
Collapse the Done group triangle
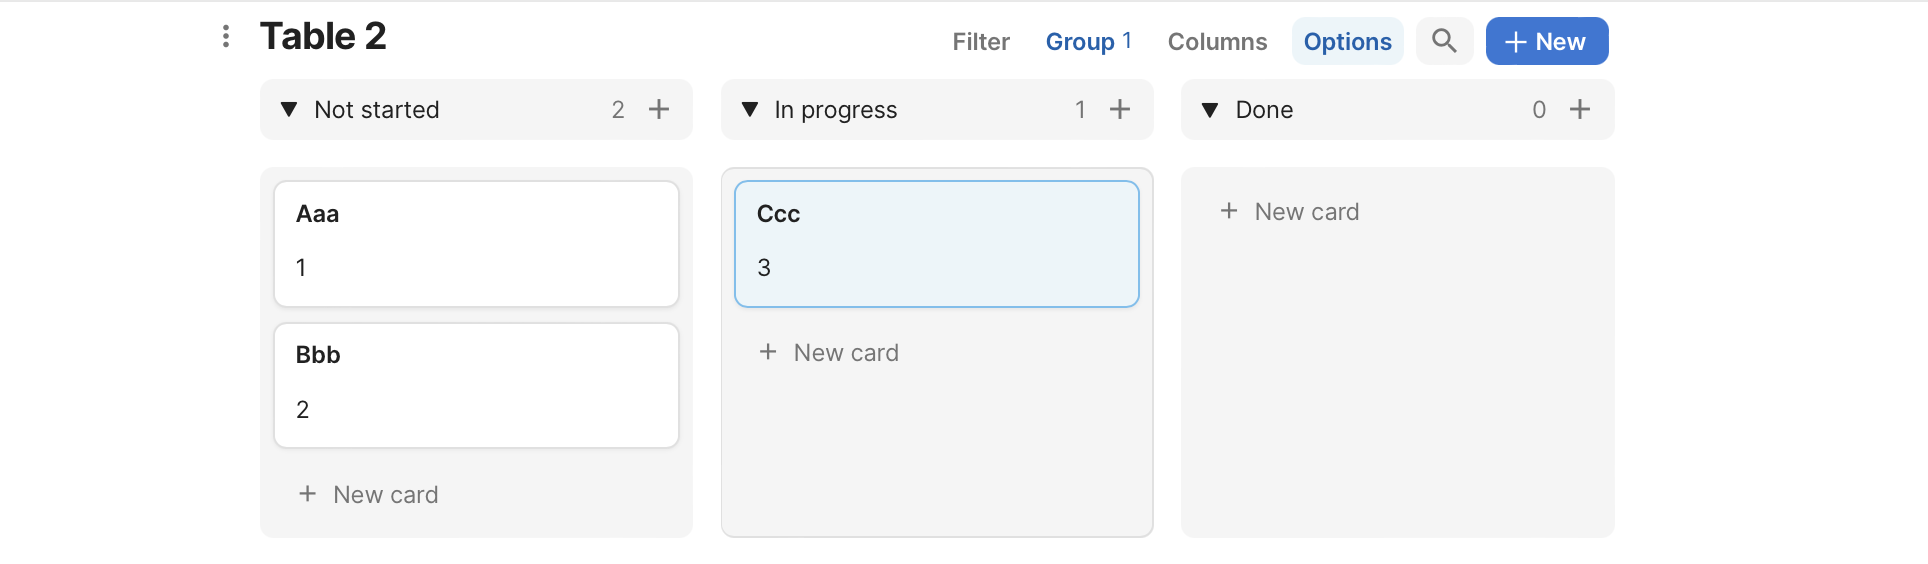[x=1210, y=109]
